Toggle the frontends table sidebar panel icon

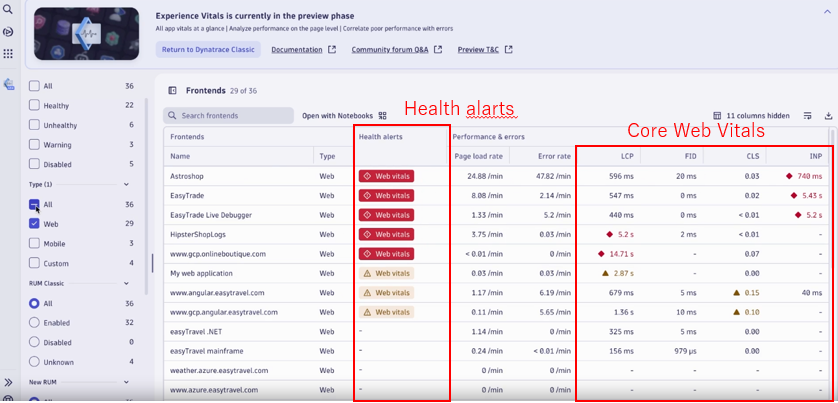173,90
